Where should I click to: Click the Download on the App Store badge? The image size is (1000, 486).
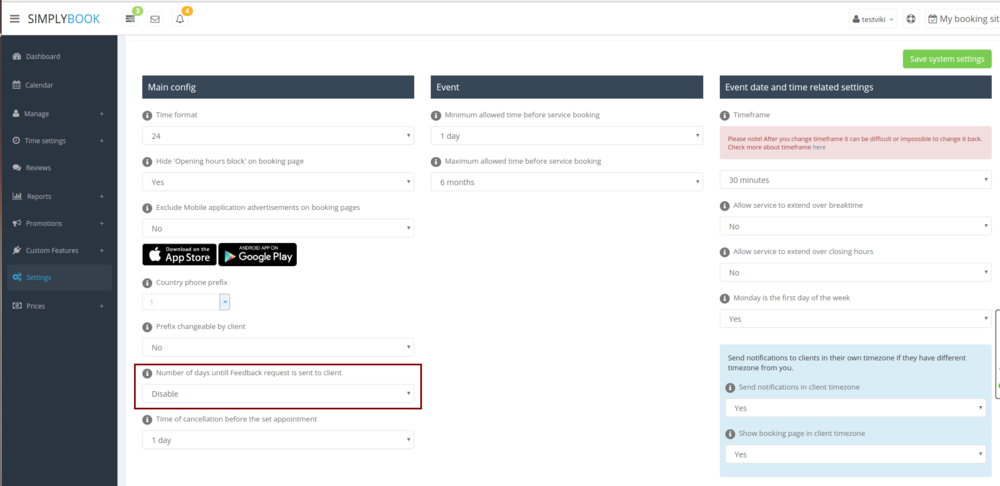[179, 255]
